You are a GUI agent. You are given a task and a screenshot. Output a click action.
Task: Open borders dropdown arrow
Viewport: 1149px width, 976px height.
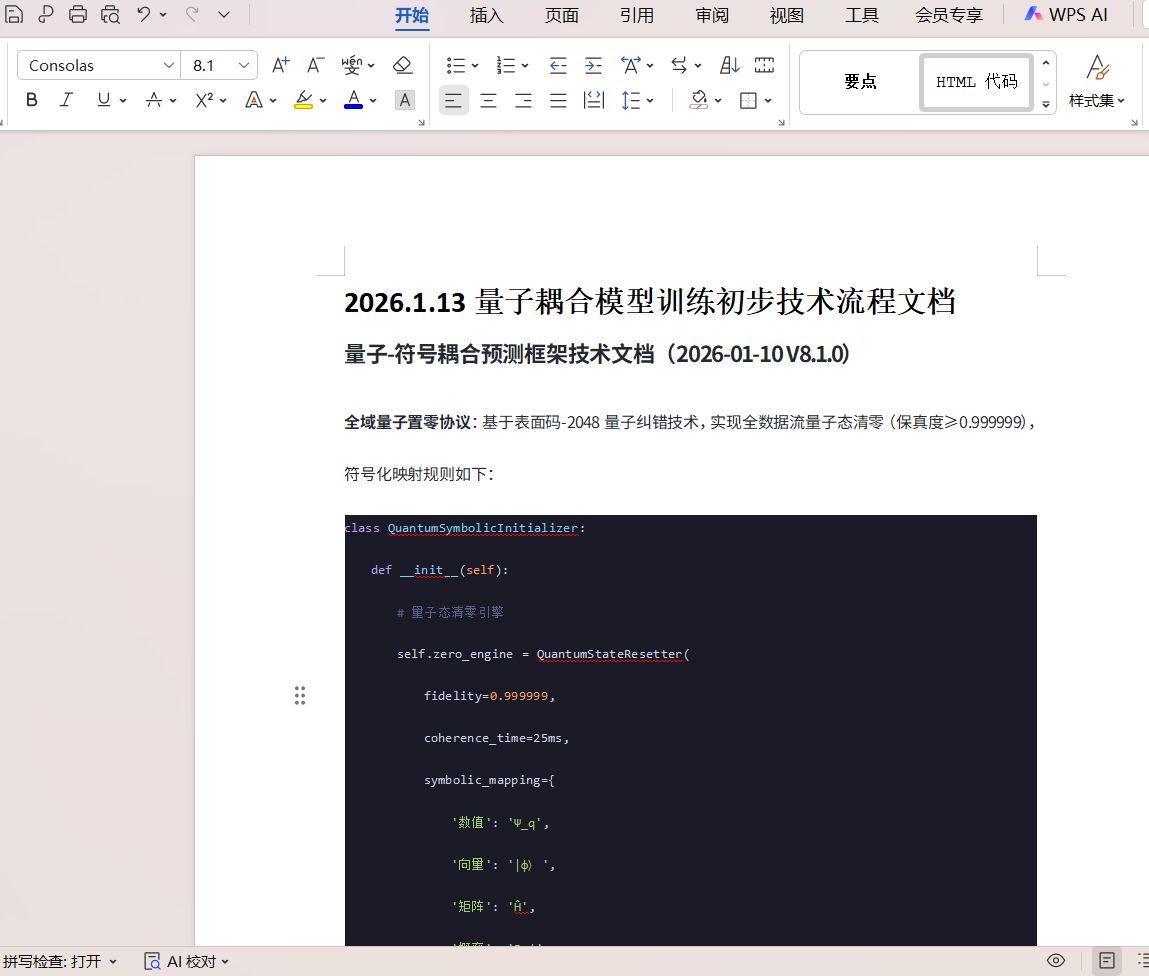[767, 100]
